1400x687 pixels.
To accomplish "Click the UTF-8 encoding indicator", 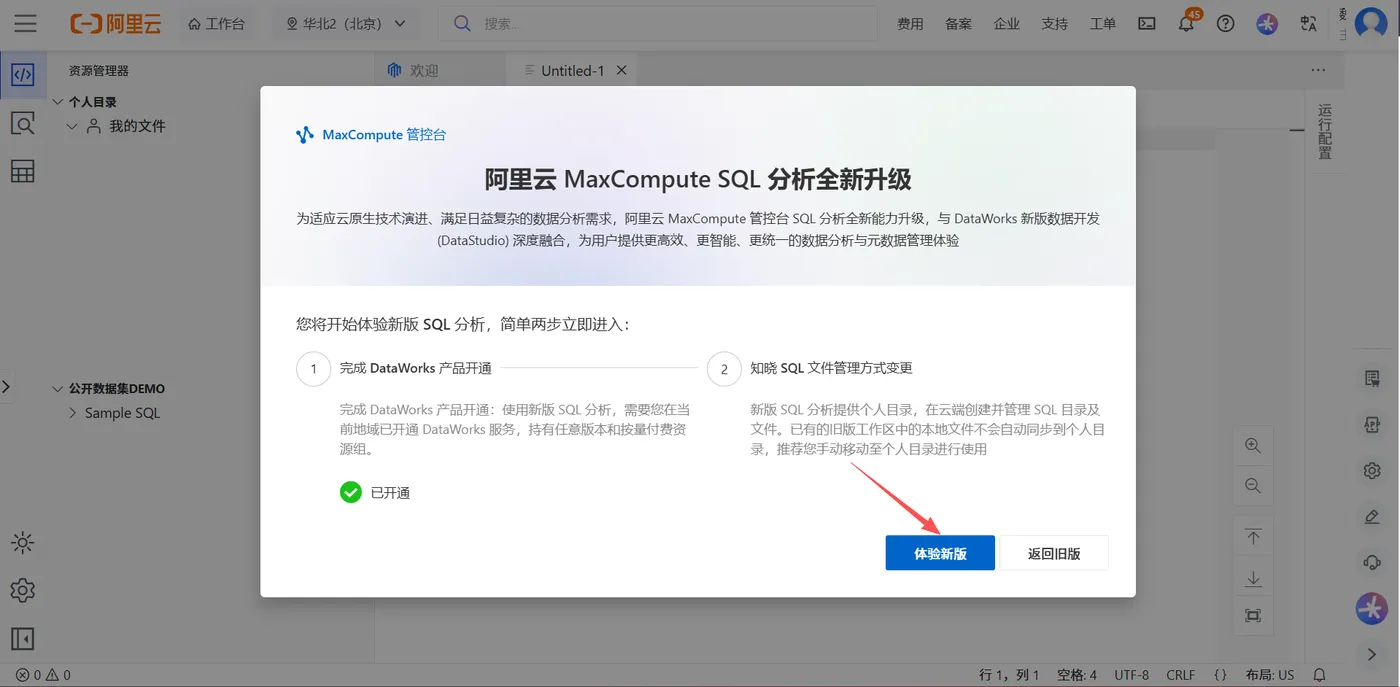I will pos(1132,675).
